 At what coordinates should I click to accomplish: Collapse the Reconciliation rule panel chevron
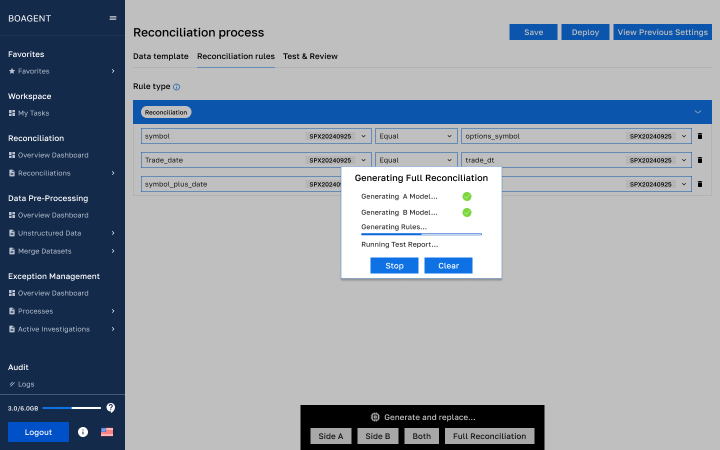tap(698, 112)
